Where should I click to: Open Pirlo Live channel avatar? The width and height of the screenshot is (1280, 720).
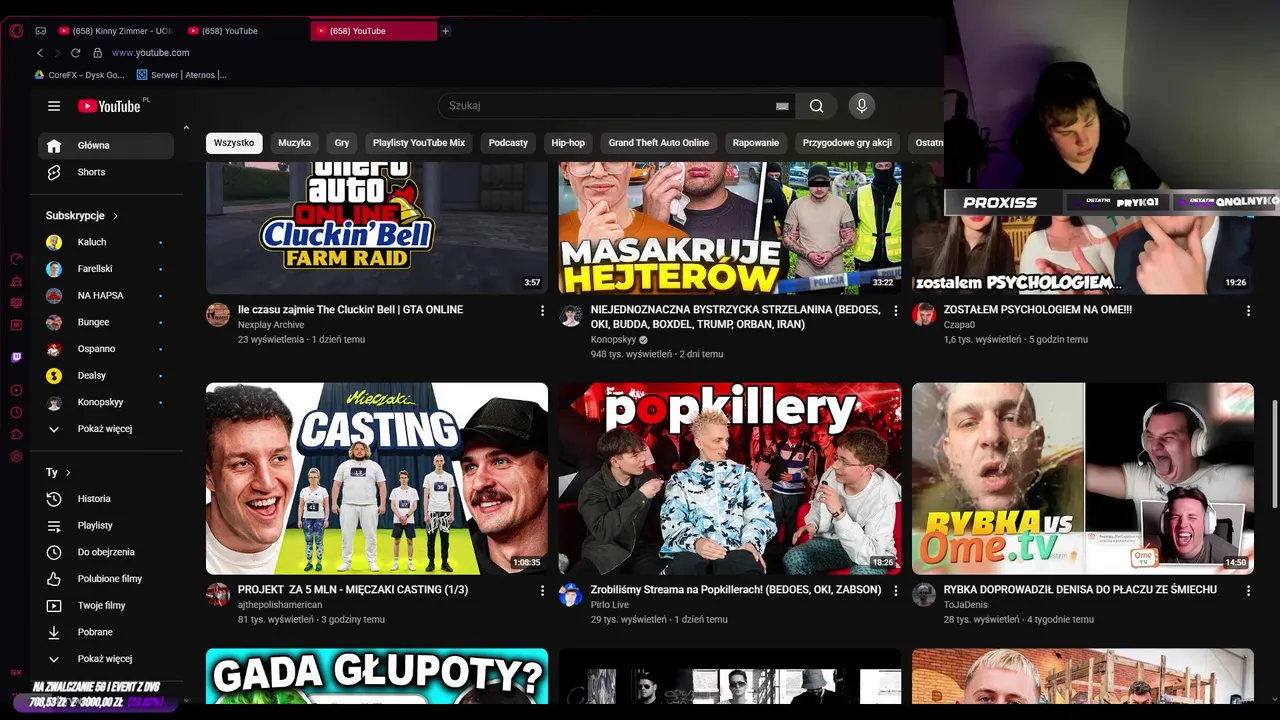click(x=571, y=595)
